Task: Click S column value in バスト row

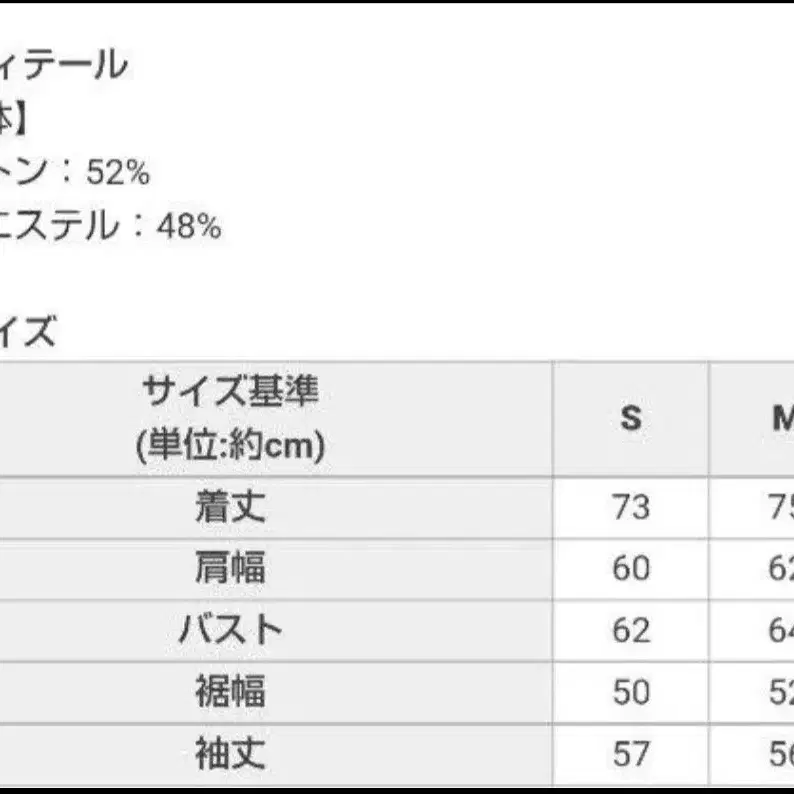Action: pyautogui.click(x=630, y=630)
